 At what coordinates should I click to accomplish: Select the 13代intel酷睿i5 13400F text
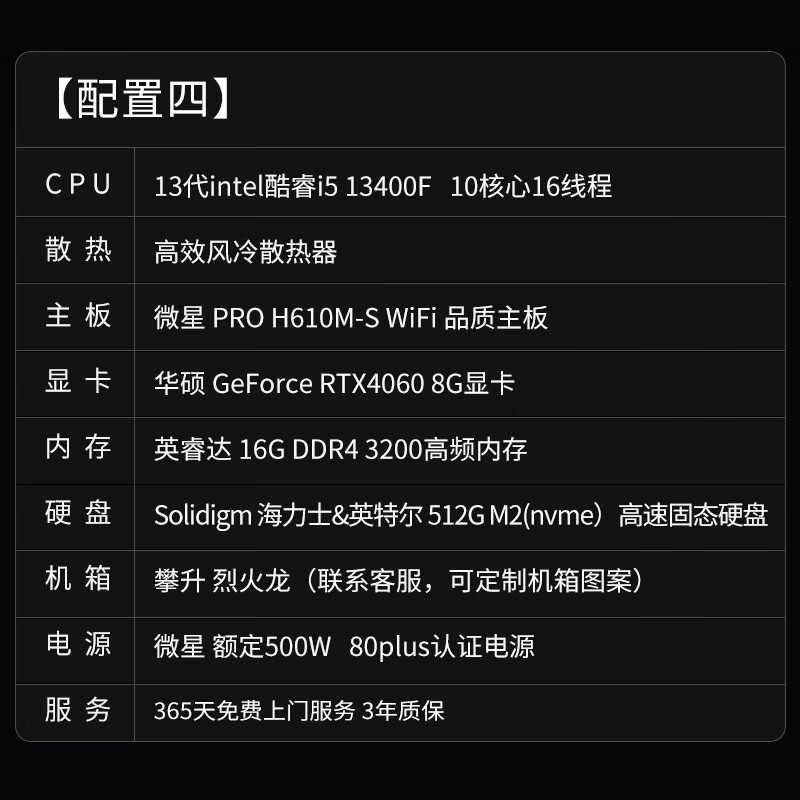292,186
